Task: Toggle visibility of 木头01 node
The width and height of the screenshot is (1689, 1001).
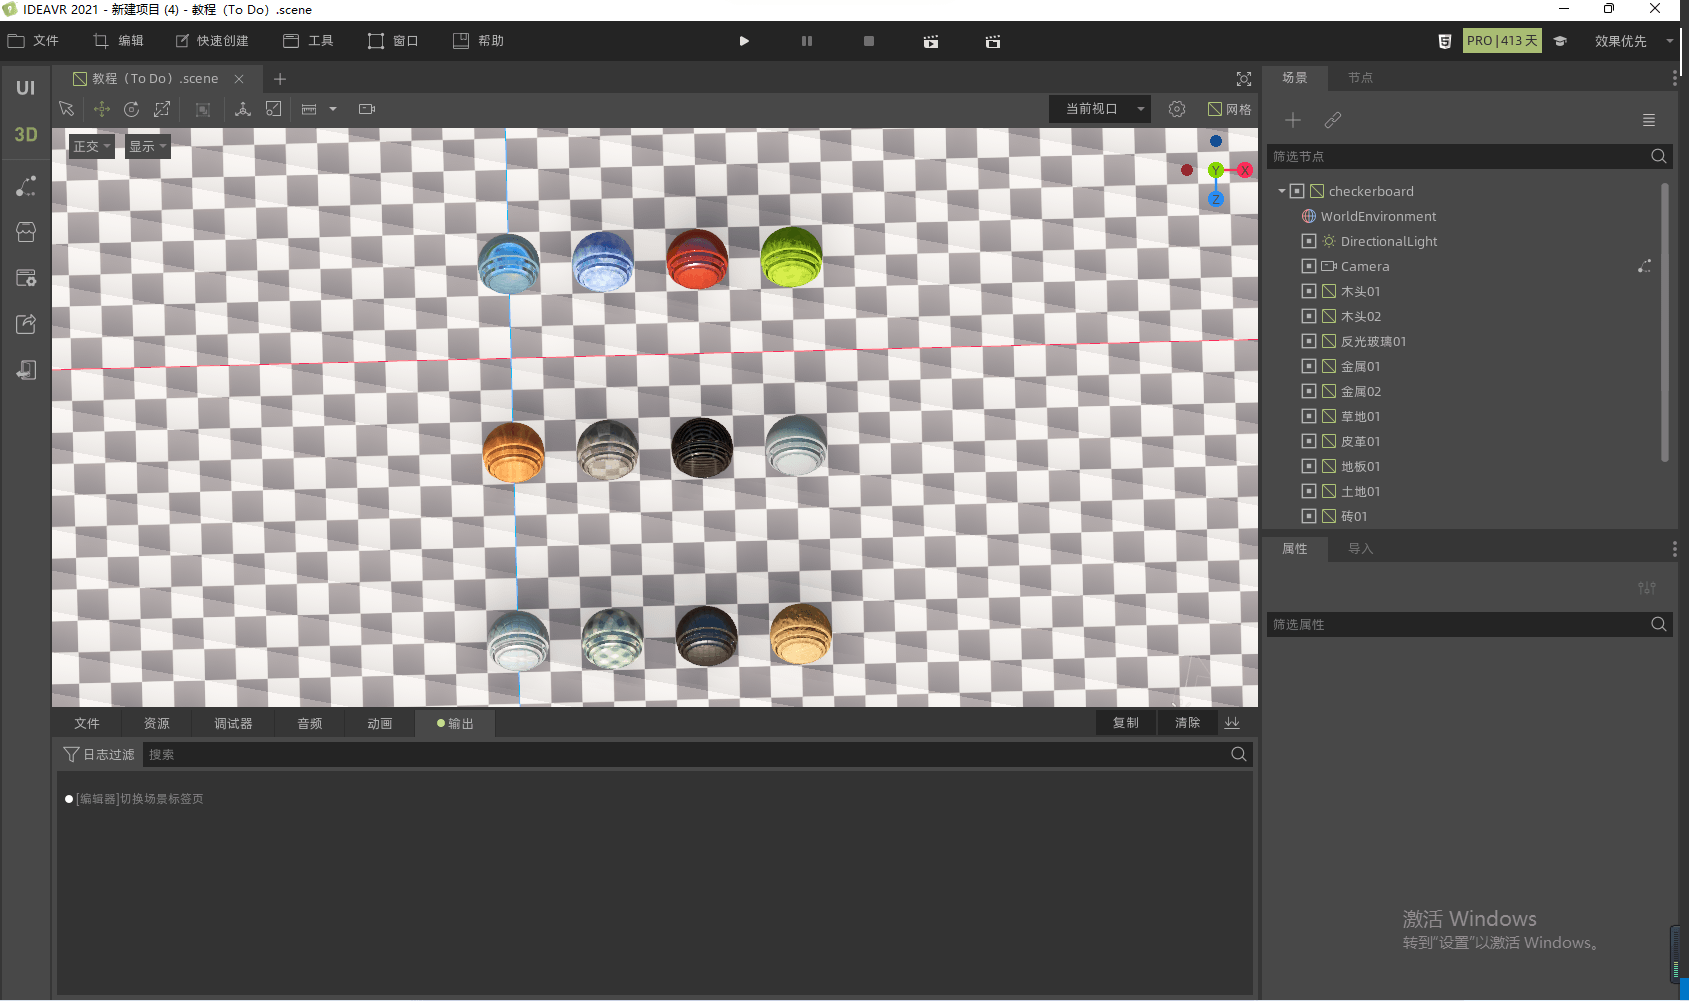Action: pos(1309,291)
